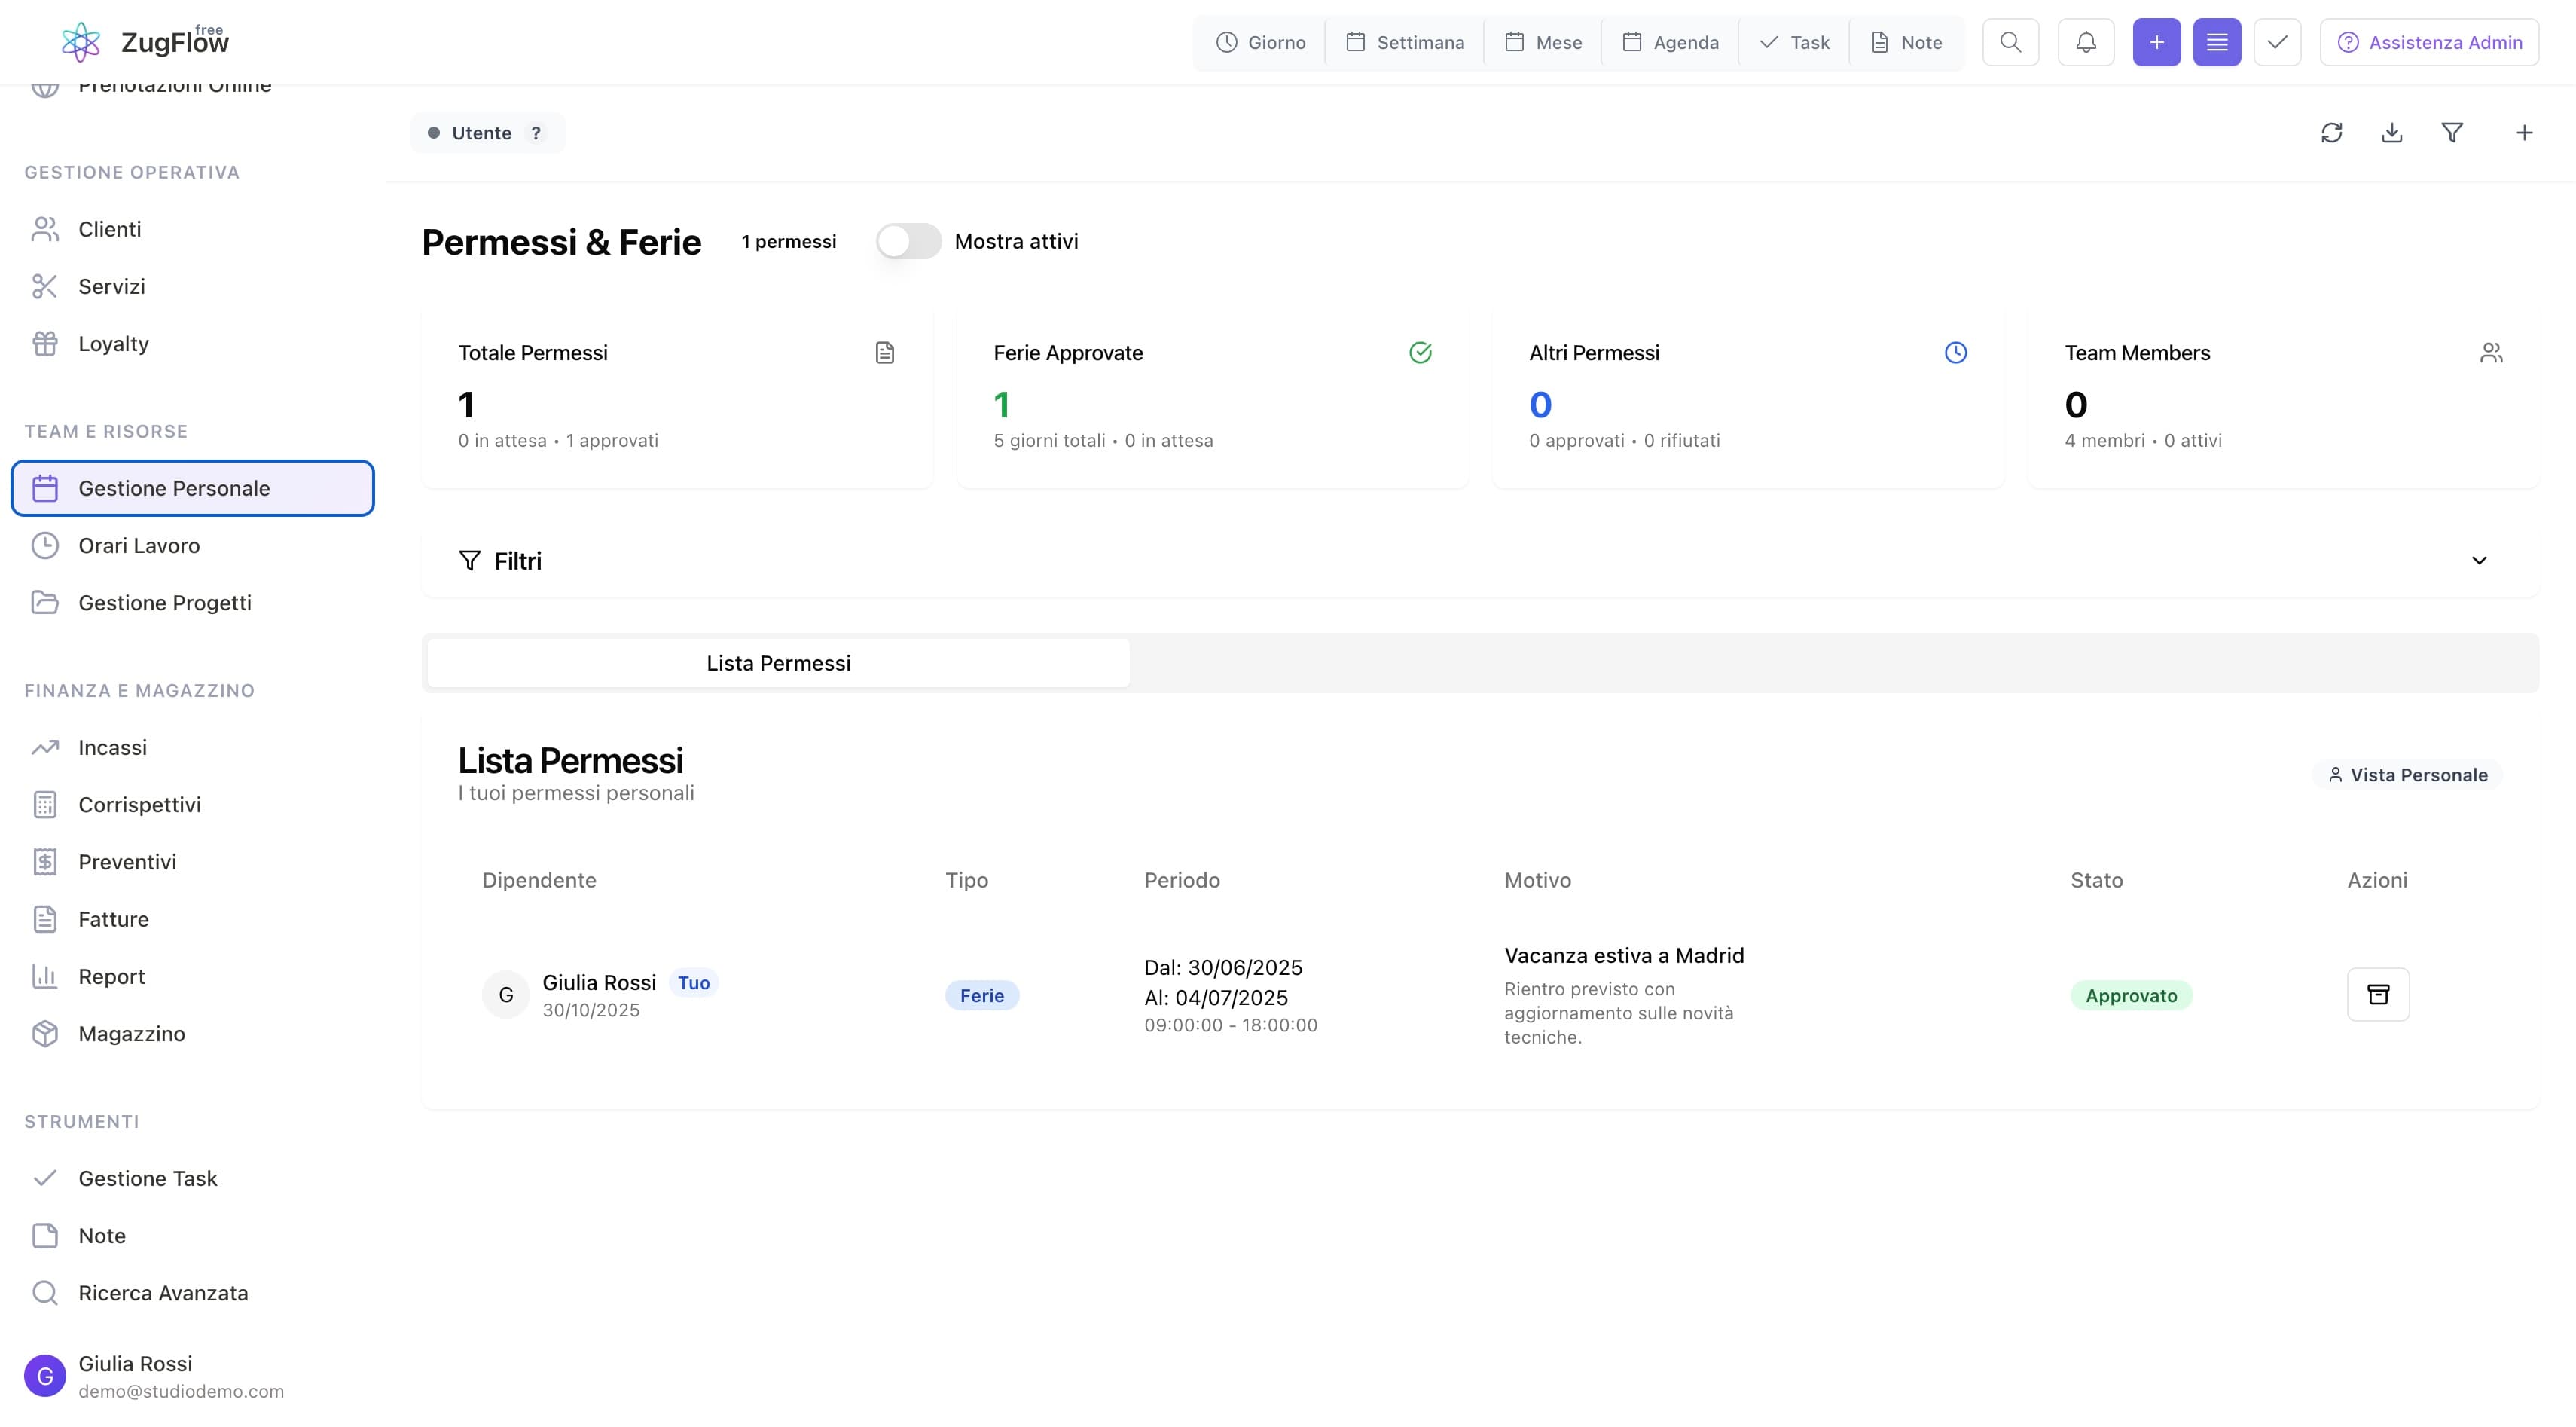2576x1427 pixels.
Task: Click the Totale Permessi stat card
Action: point(677,397)
